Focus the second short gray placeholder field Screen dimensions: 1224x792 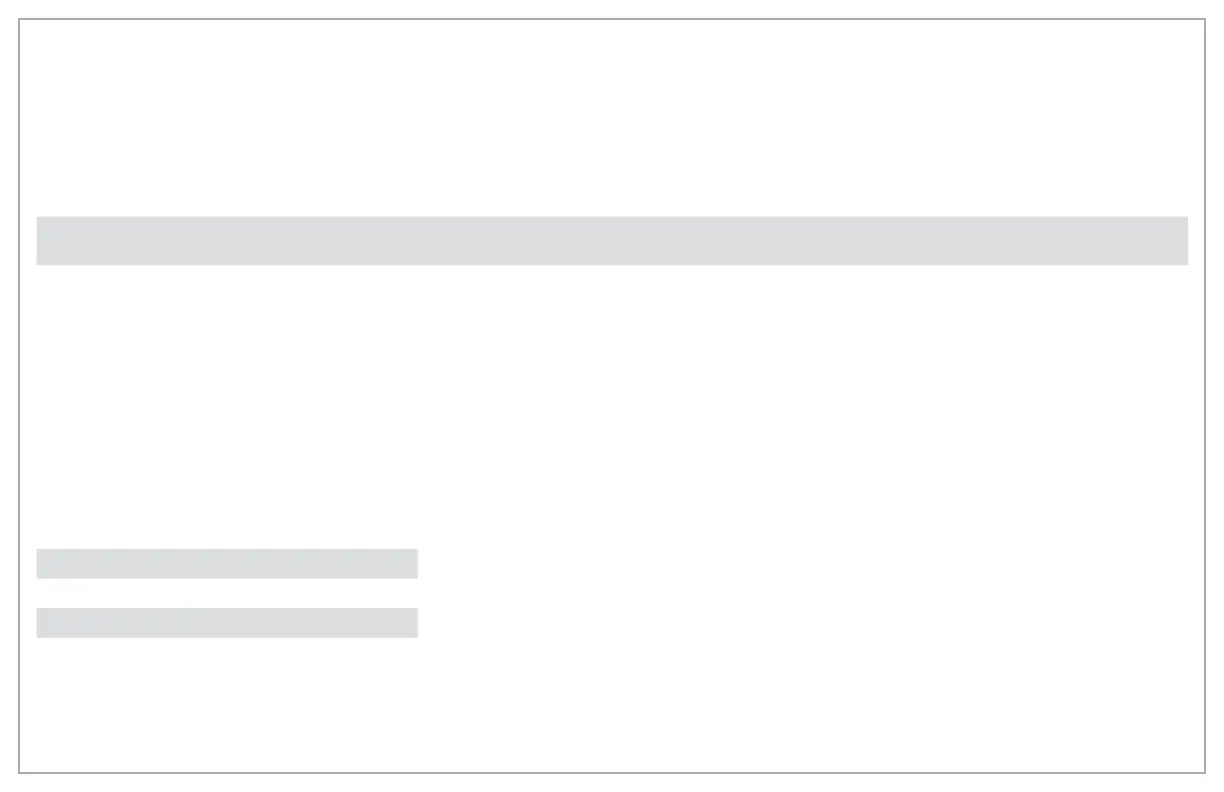pyautogui.click(x=227, y=622)
